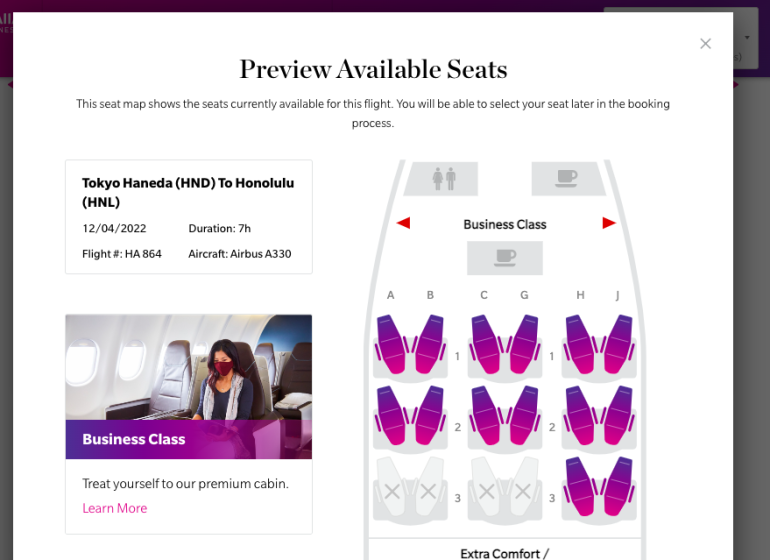Choose seat 2A in row two

pyautogui.click(x=391, y=415)
